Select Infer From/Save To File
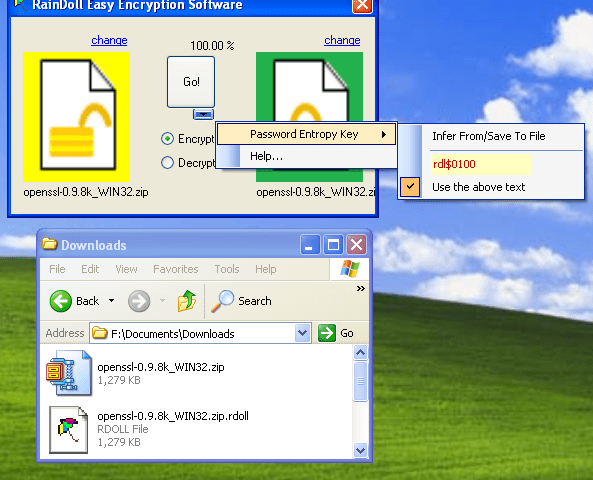 [x=489, y=136]
